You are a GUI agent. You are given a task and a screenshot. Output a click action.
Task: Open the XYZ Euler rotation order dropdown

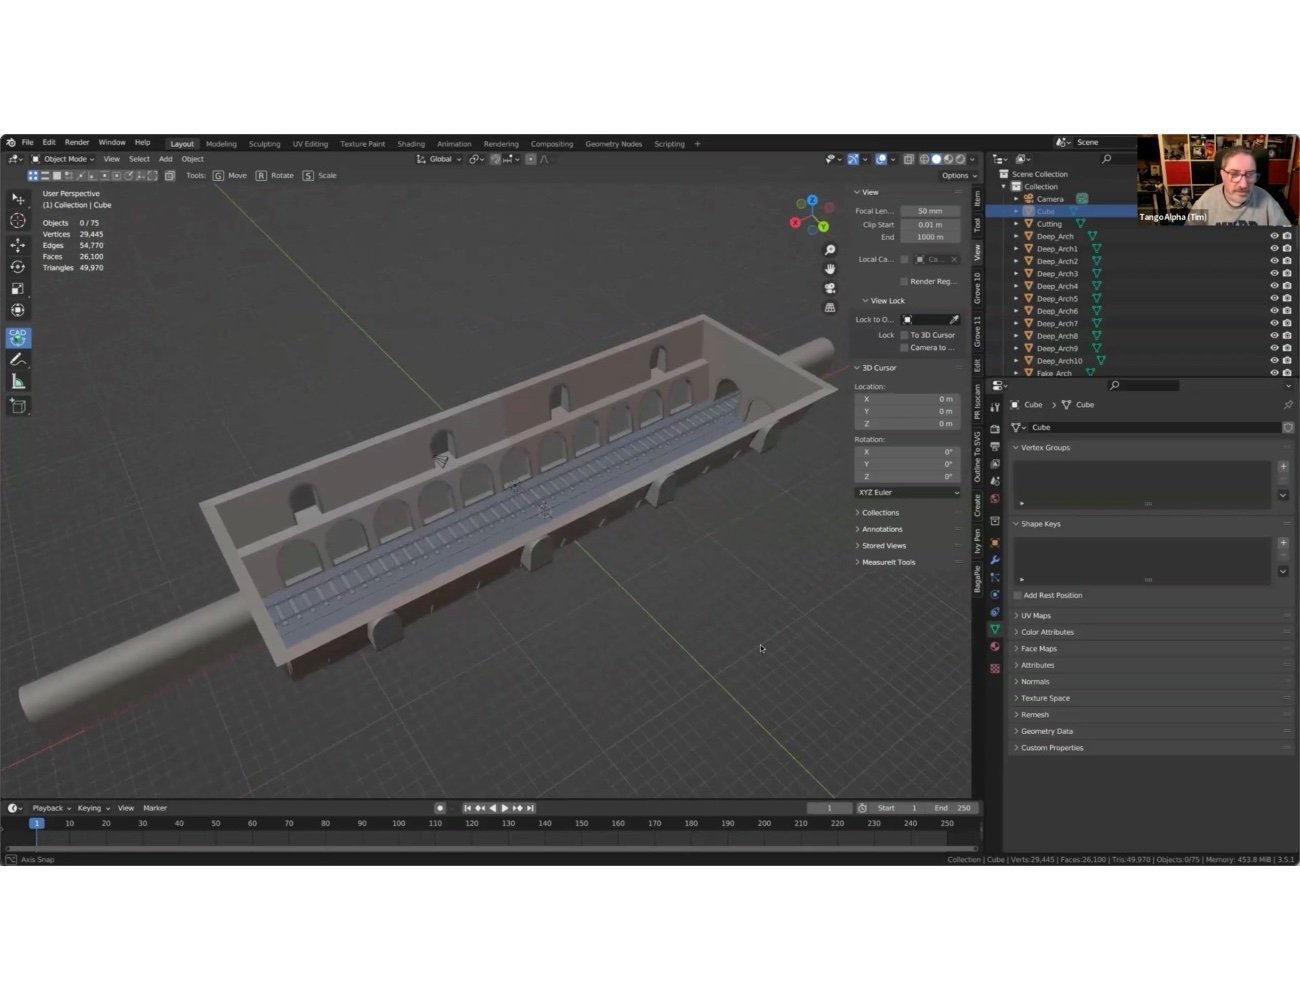(x=906, y=492)
